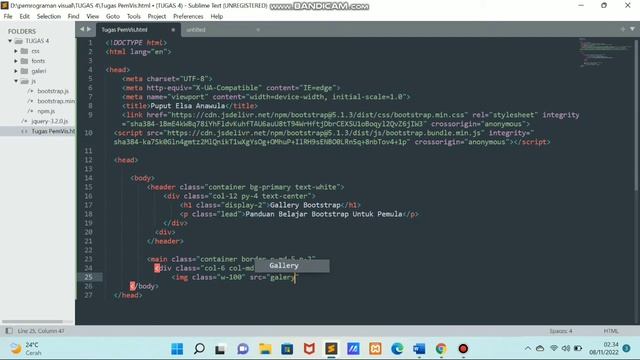The height and width of the screenshot is (360, 640).
Task: Click the editor vertical scrollbar
Action: coord(636,114)
